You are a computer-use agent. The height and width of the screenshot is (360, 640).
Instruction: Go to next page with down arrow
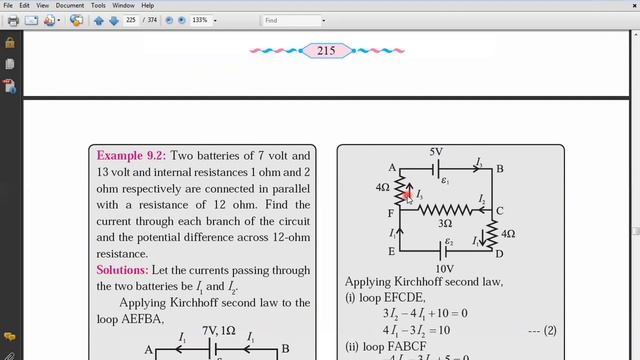114,20
